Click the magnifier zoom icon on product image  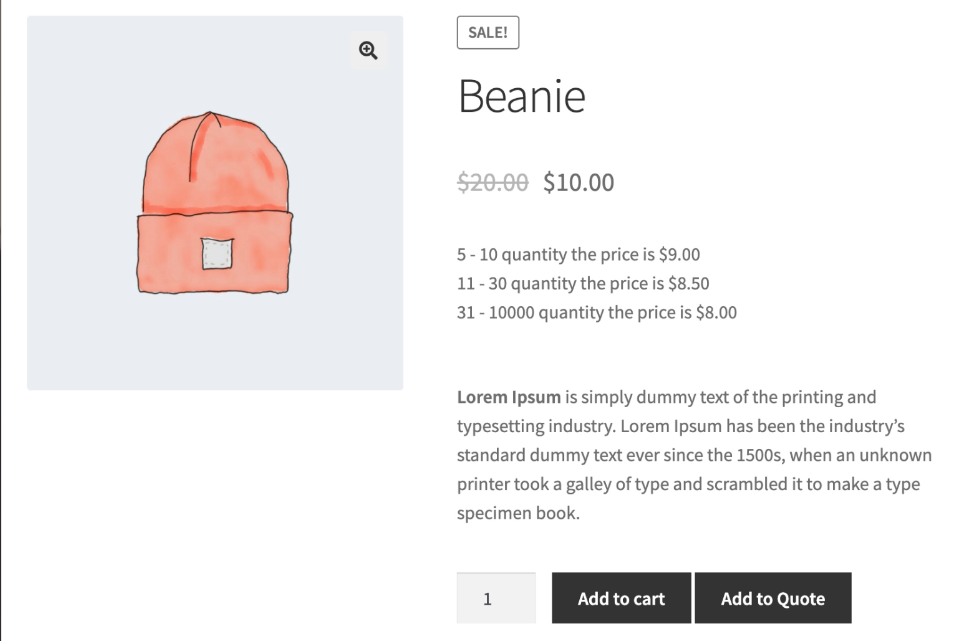[x=368, y=51]
